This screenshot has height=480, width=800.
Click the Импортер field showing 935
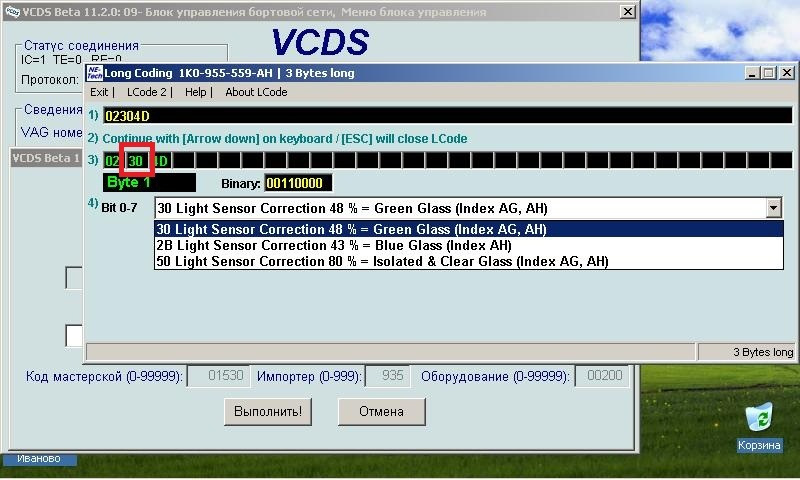point(388,376)
